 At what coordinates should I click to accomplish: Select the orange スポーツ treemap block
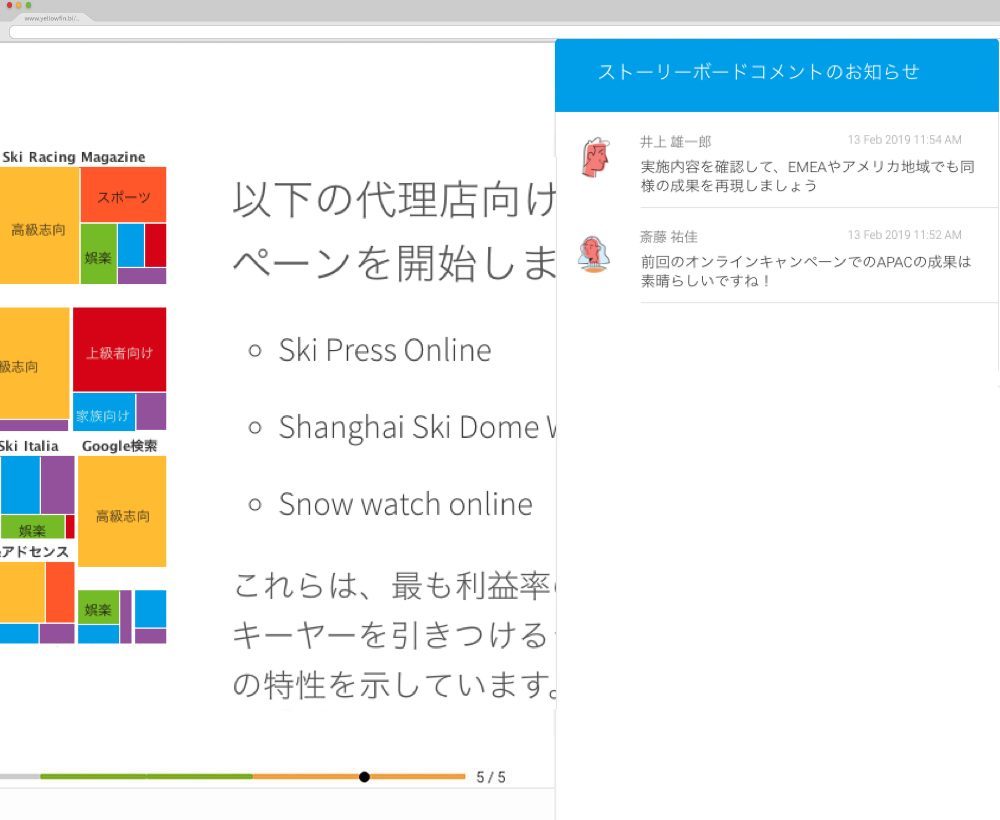tap(123, 195)
